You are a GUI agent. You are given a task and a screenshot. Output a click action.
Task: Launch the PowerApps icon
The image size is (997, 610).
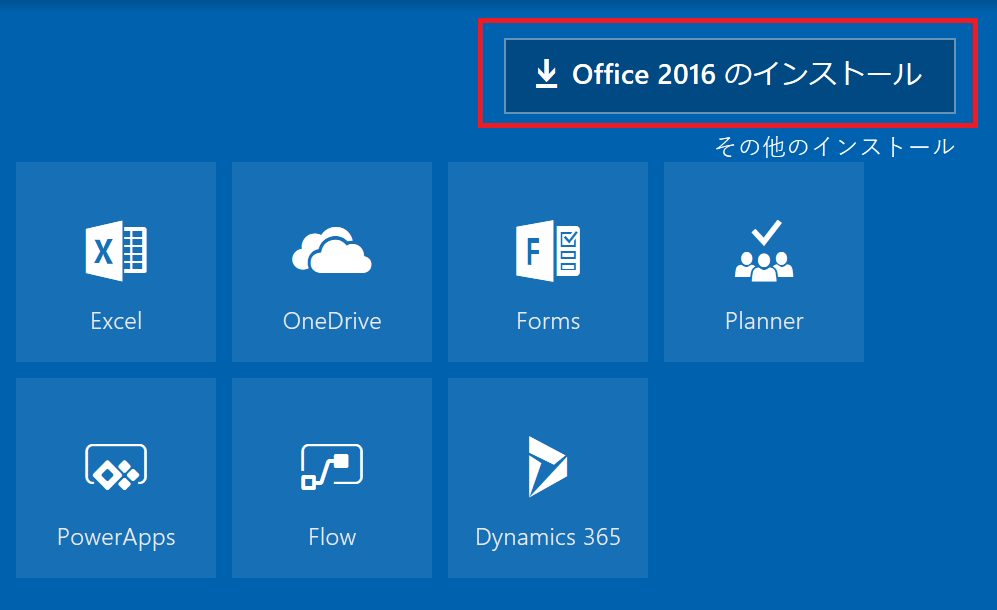click(116, 466)
